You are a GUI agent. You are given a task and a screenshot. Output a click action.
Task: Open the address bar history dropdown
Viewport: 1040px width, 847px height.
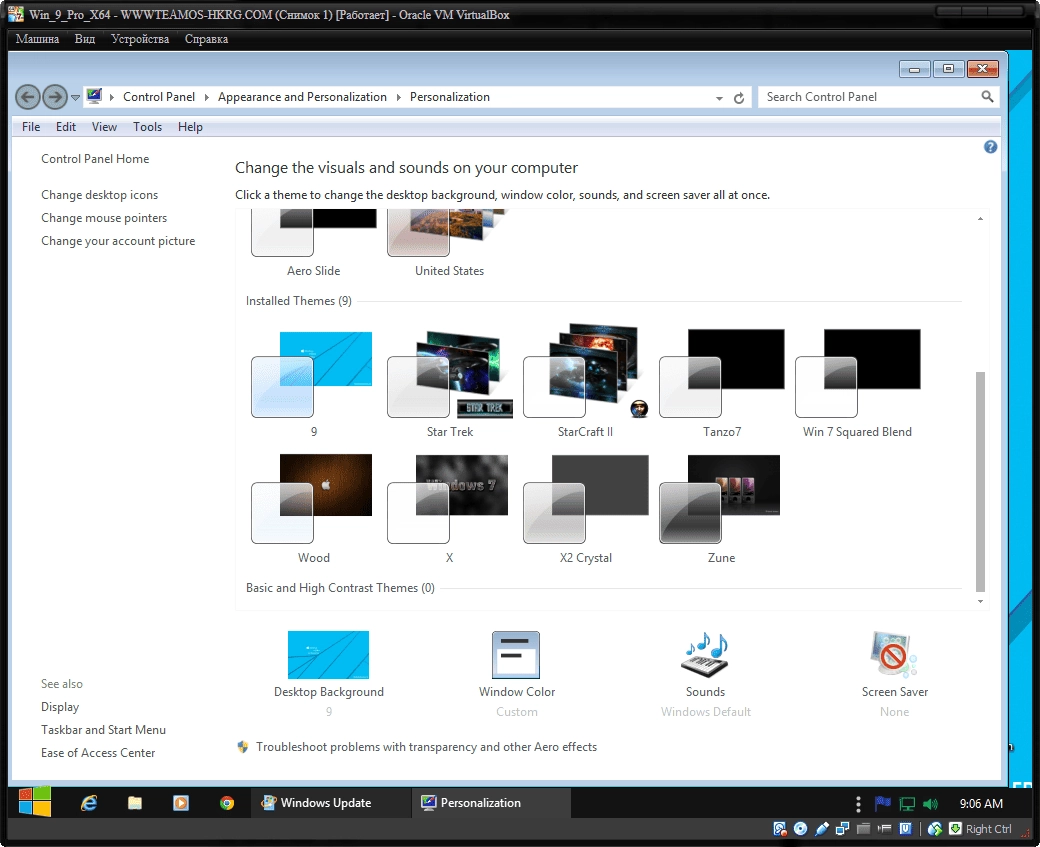(x=719, y=98)
